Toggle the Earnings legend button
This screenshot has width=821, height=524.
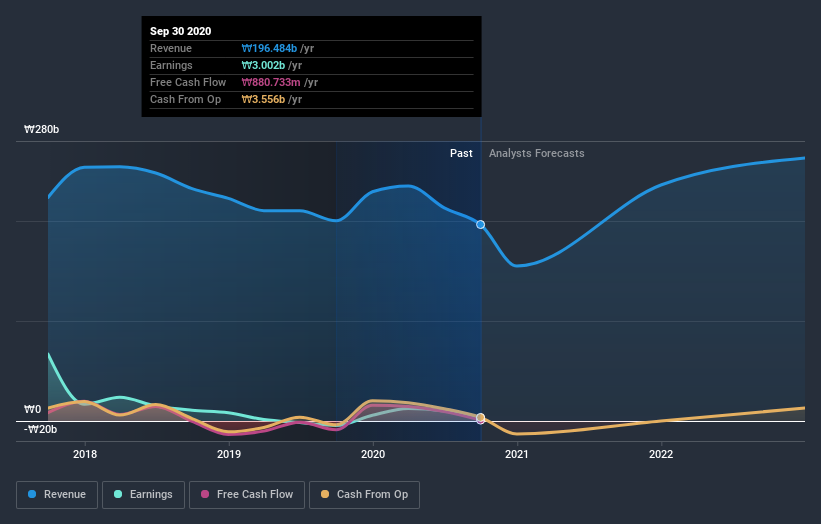[143, 495]
